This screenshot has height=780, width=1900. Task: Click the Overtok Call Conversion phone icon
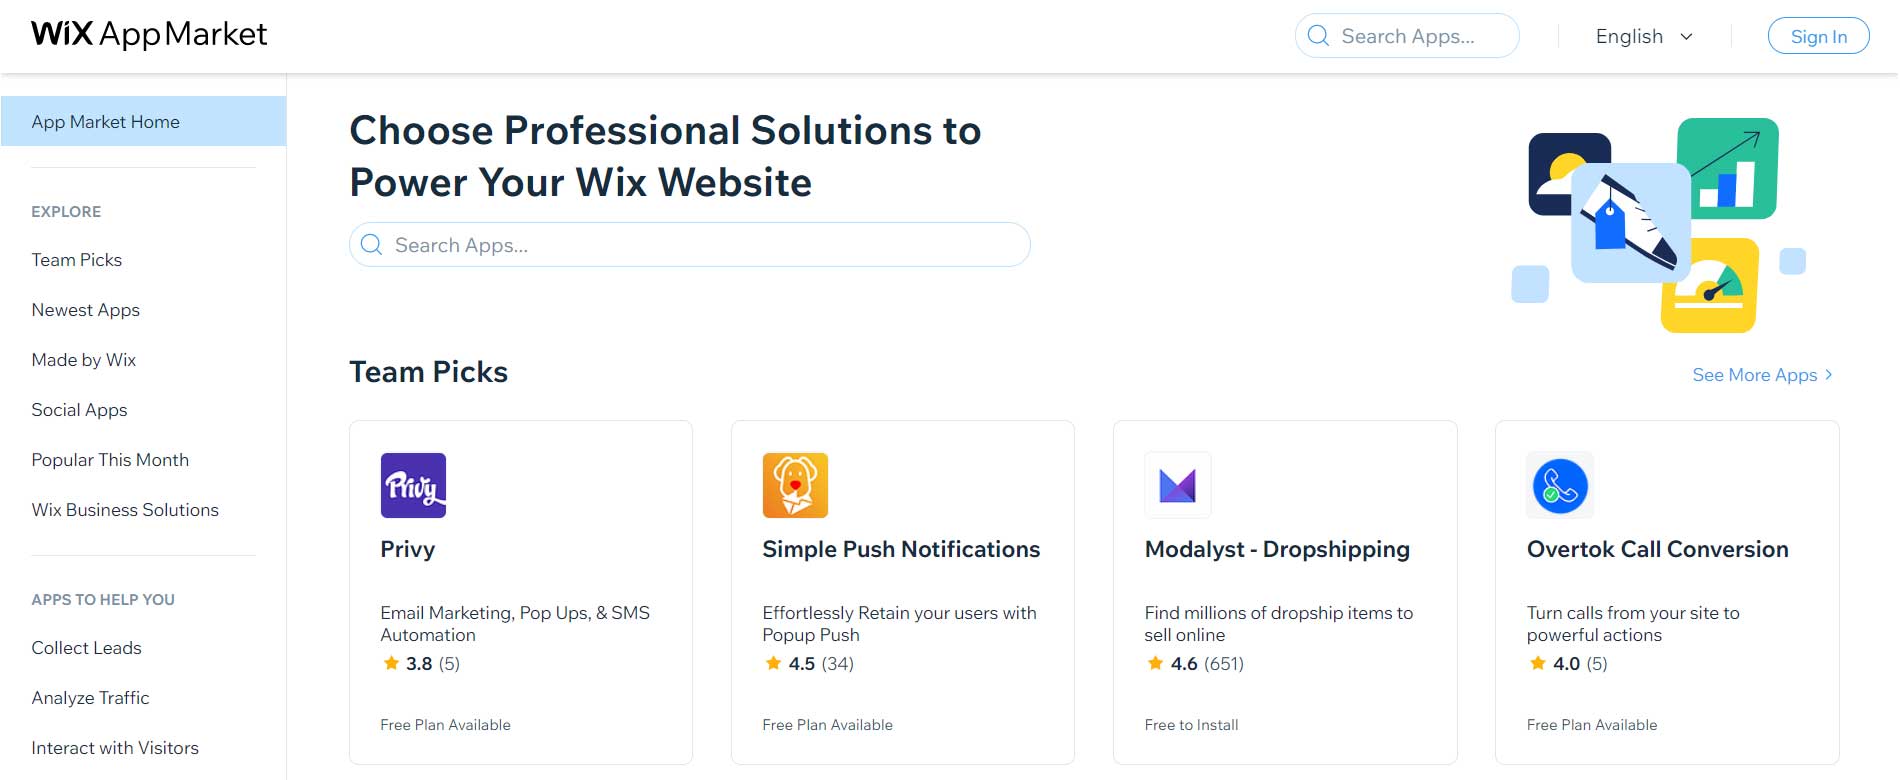click(x=1559, y=485)
